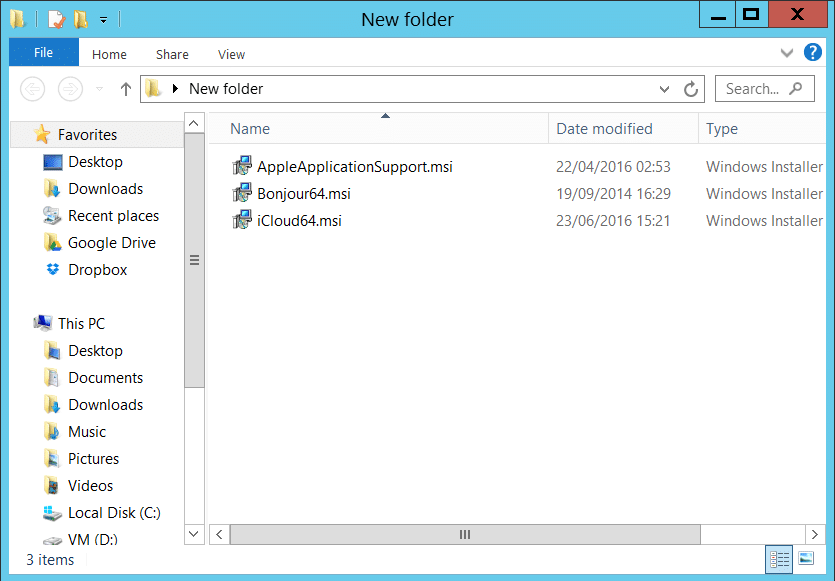Screen dimensions: 835x581
Task: Select the date 23/06/2016 15:21
Action: [x=613, y=221]
